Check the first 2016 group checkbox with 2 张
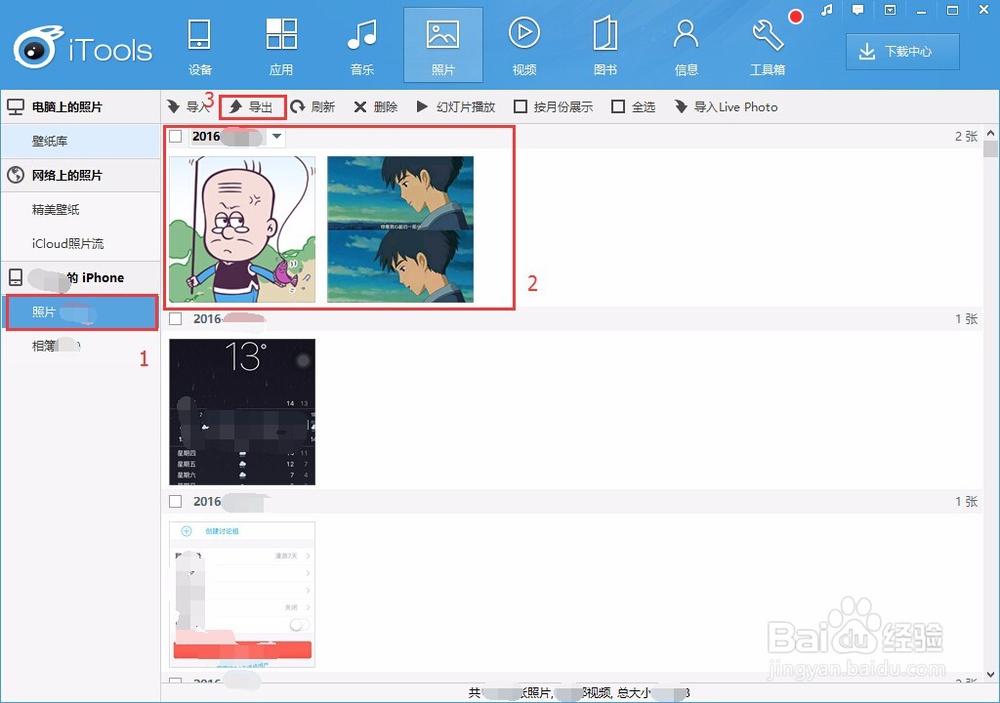The image size is (1000, 703). 175,136
